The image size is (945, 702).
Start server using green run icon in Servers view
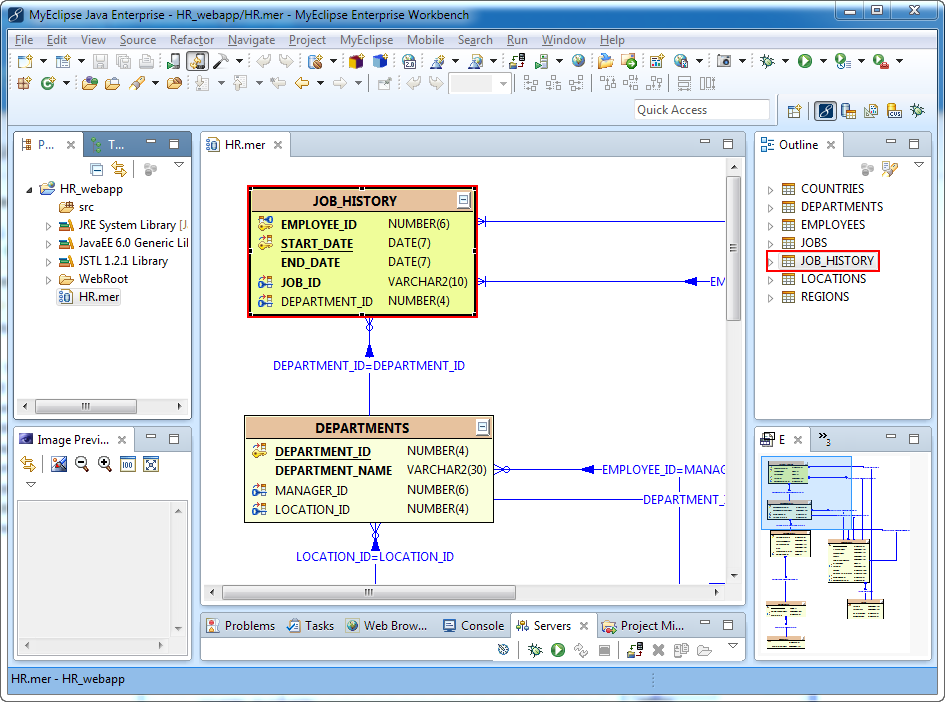pyautogui.click(x=557, y=650)
